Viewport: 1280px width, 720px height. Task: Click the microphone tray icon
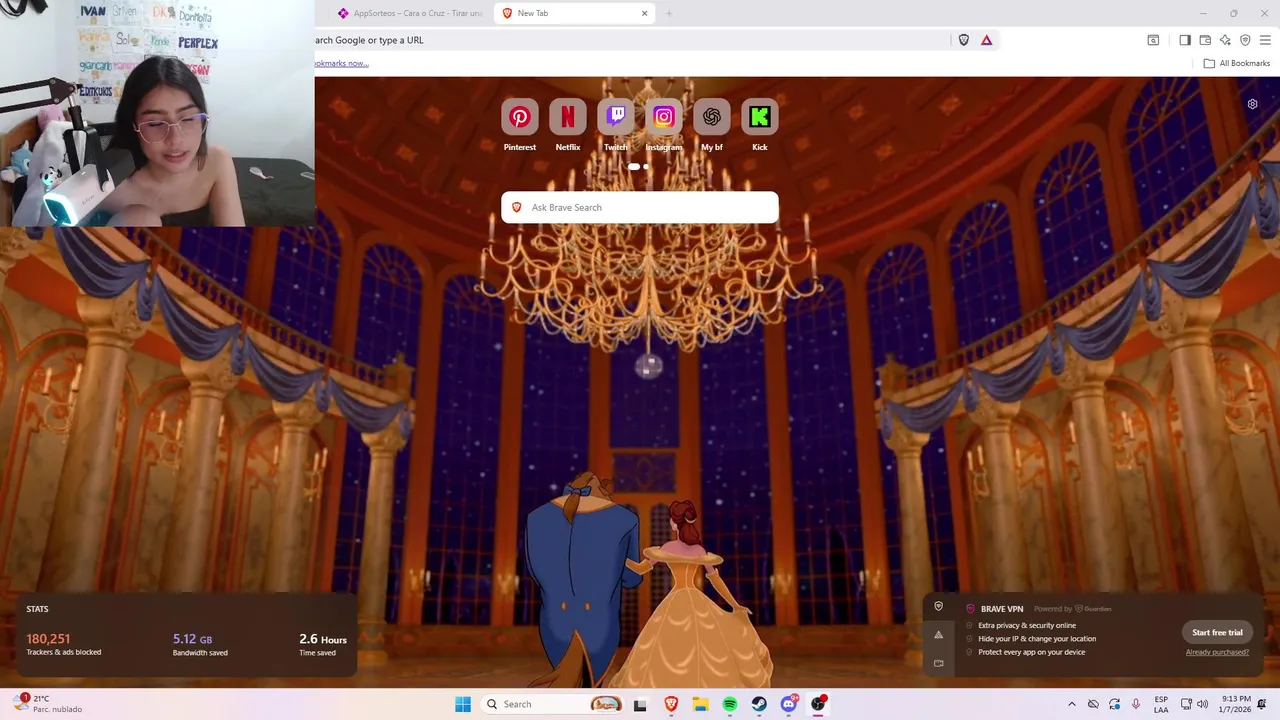click(1135, 704)
